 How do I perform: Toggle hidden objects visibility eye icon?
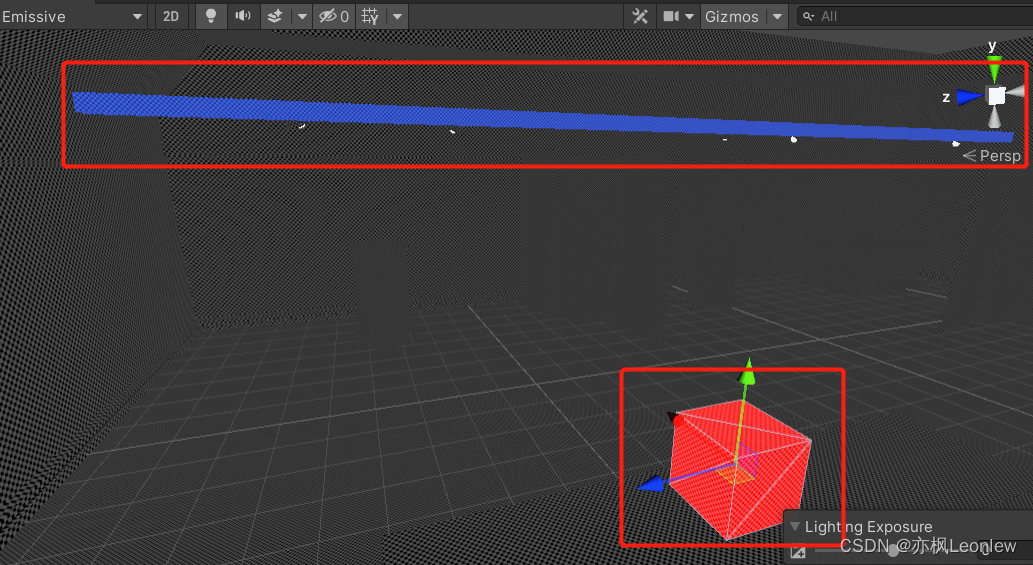tap(333, 16)
